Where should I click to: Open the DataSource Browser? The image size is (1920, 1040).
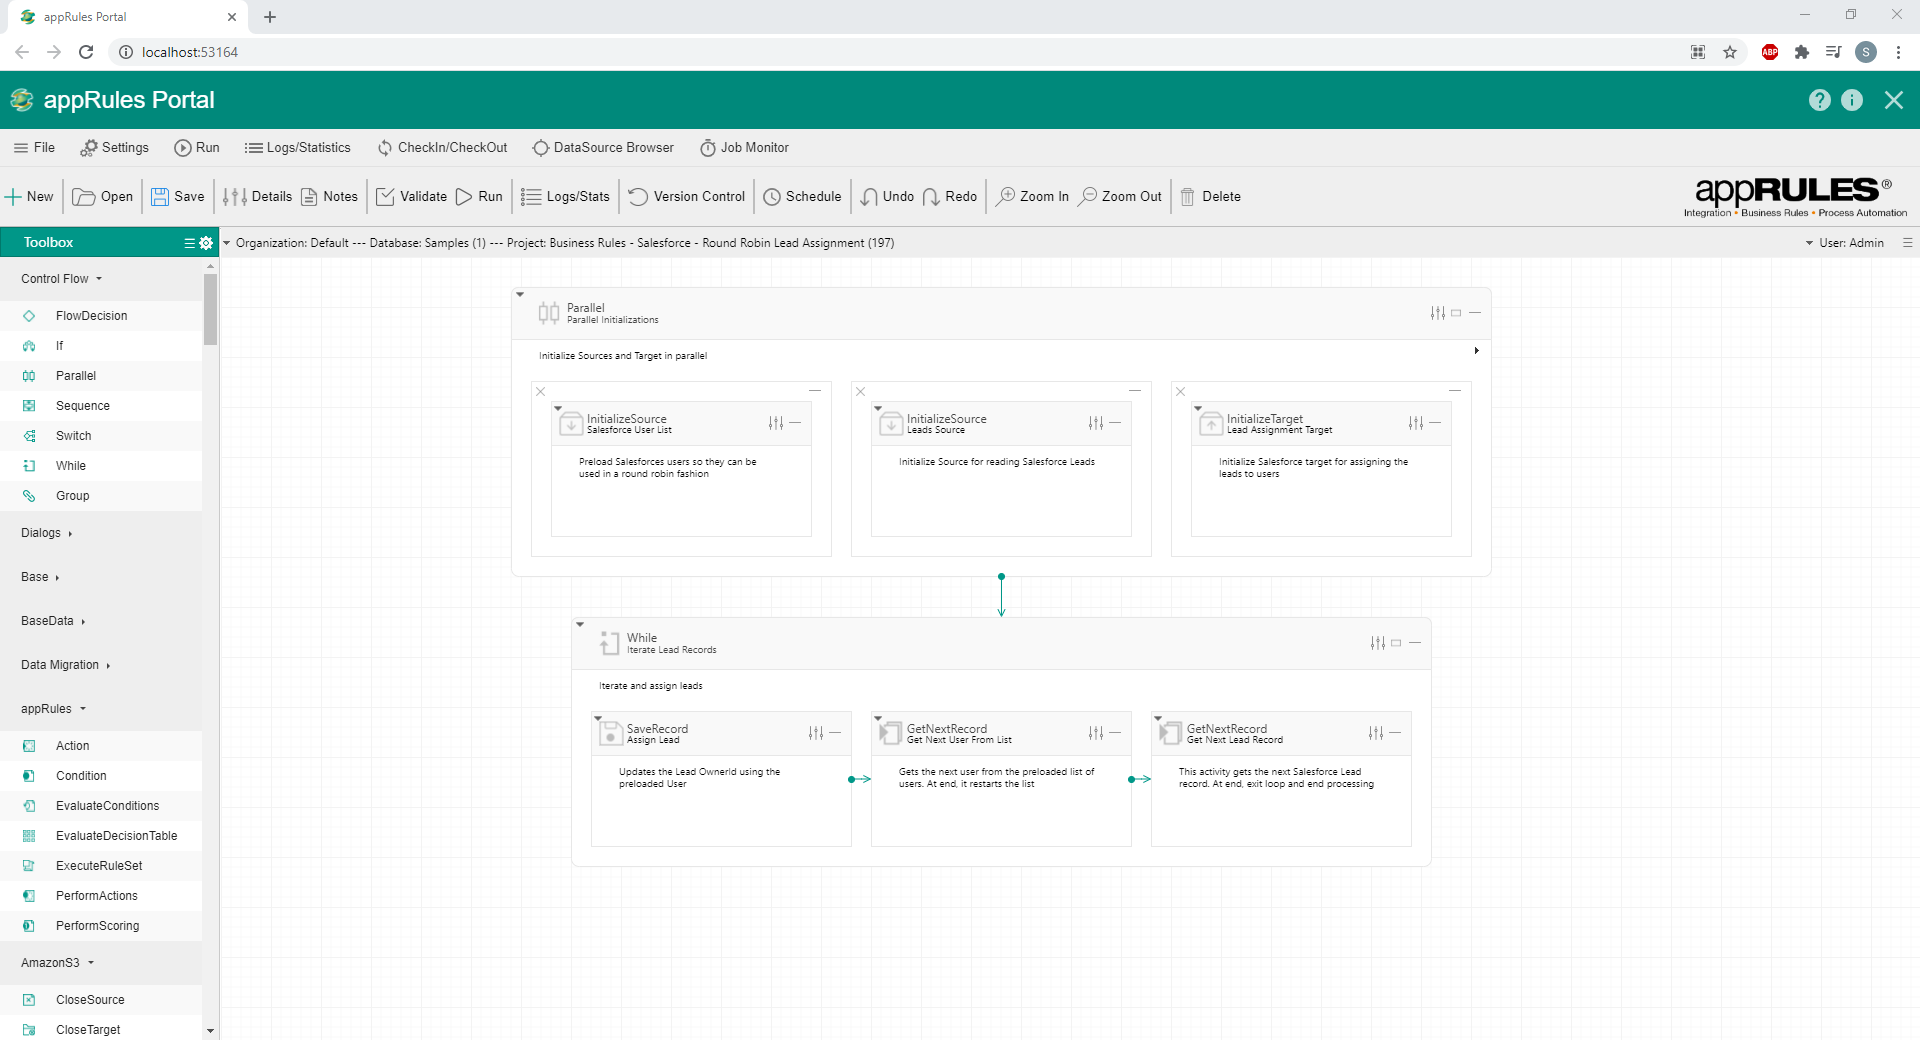(x=603, y=147)
